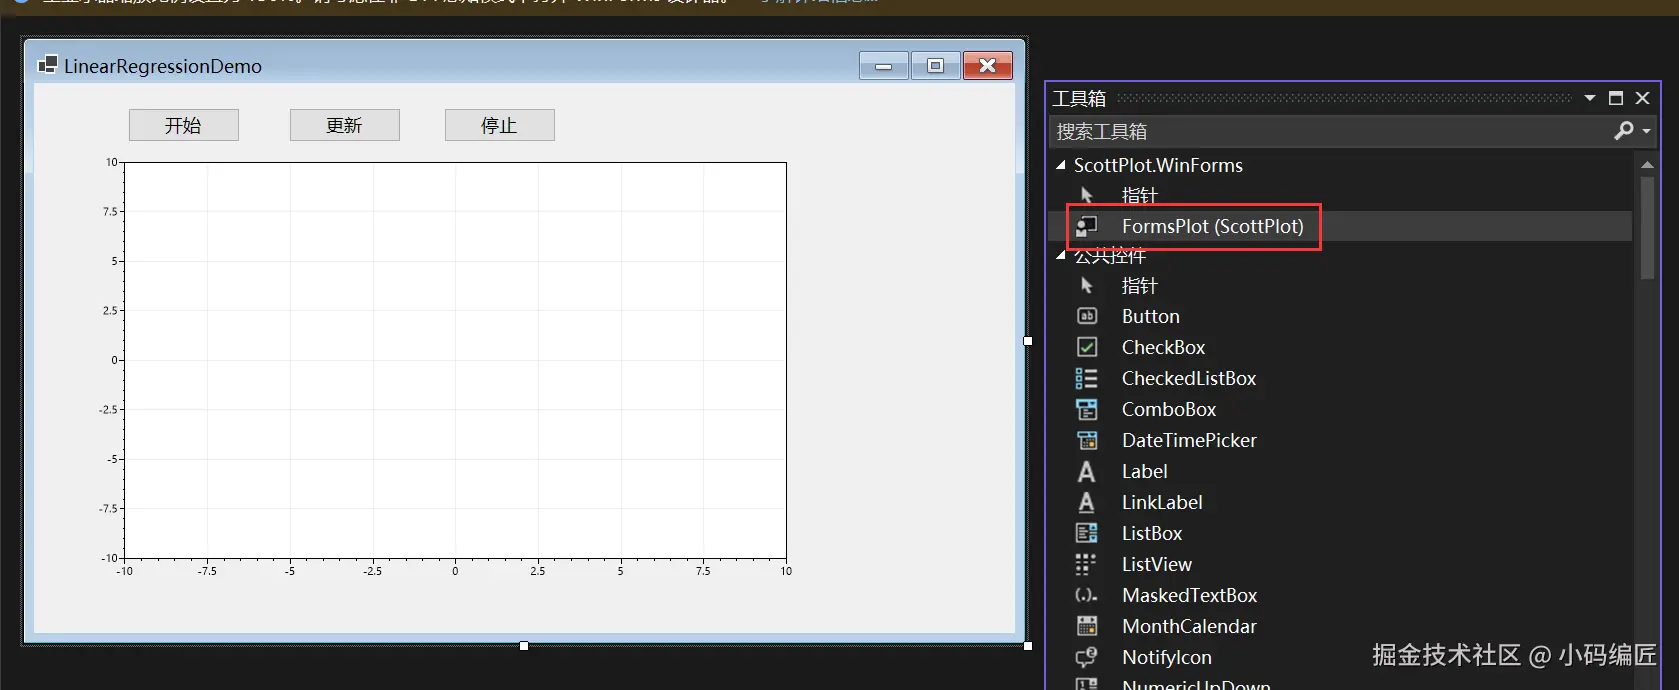This screenshot has width=1679, height=690.
Task: Click the 停止 button in the form
Action: (500, 125)
